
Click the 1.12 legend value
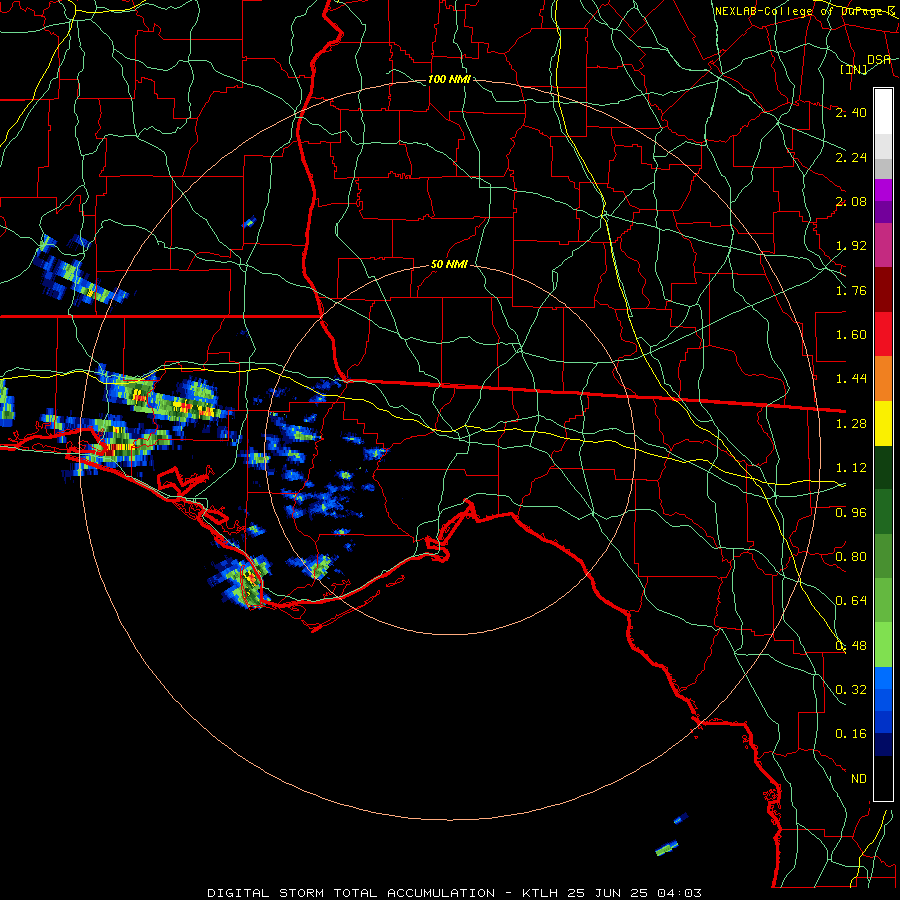tap(851, 468)
